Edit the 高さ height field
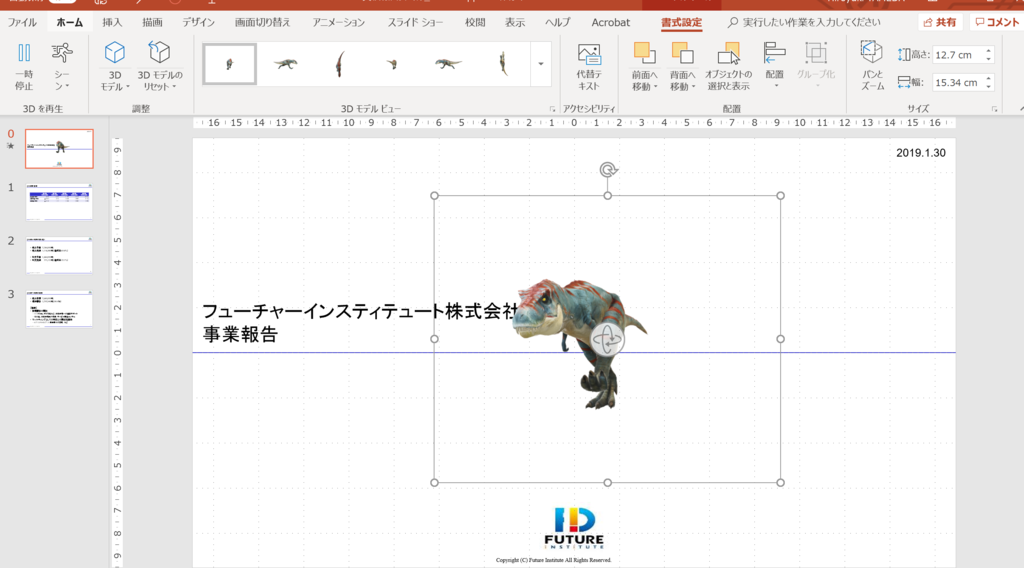The image size is (1024, 568). point(957,55)
